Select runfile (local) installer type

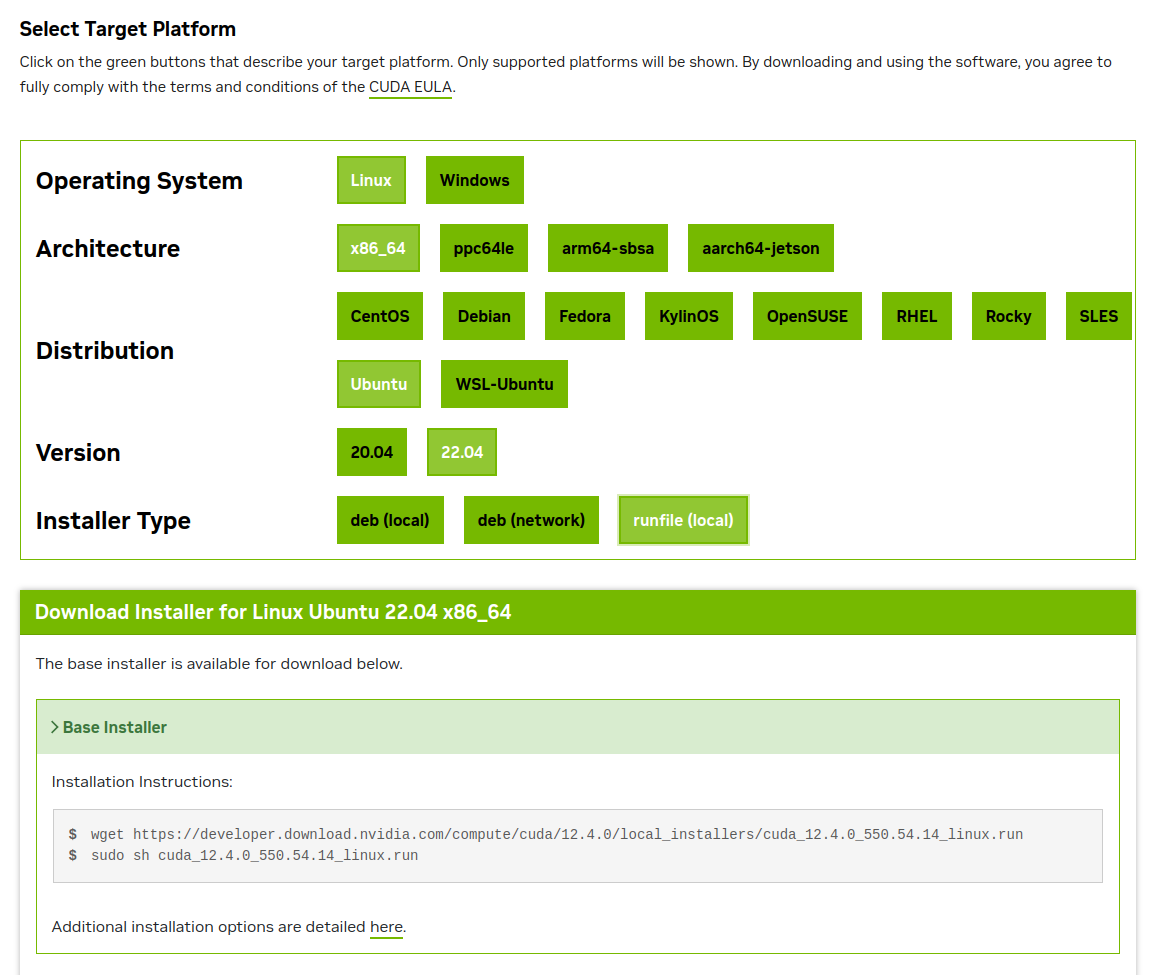coord(683,520)
